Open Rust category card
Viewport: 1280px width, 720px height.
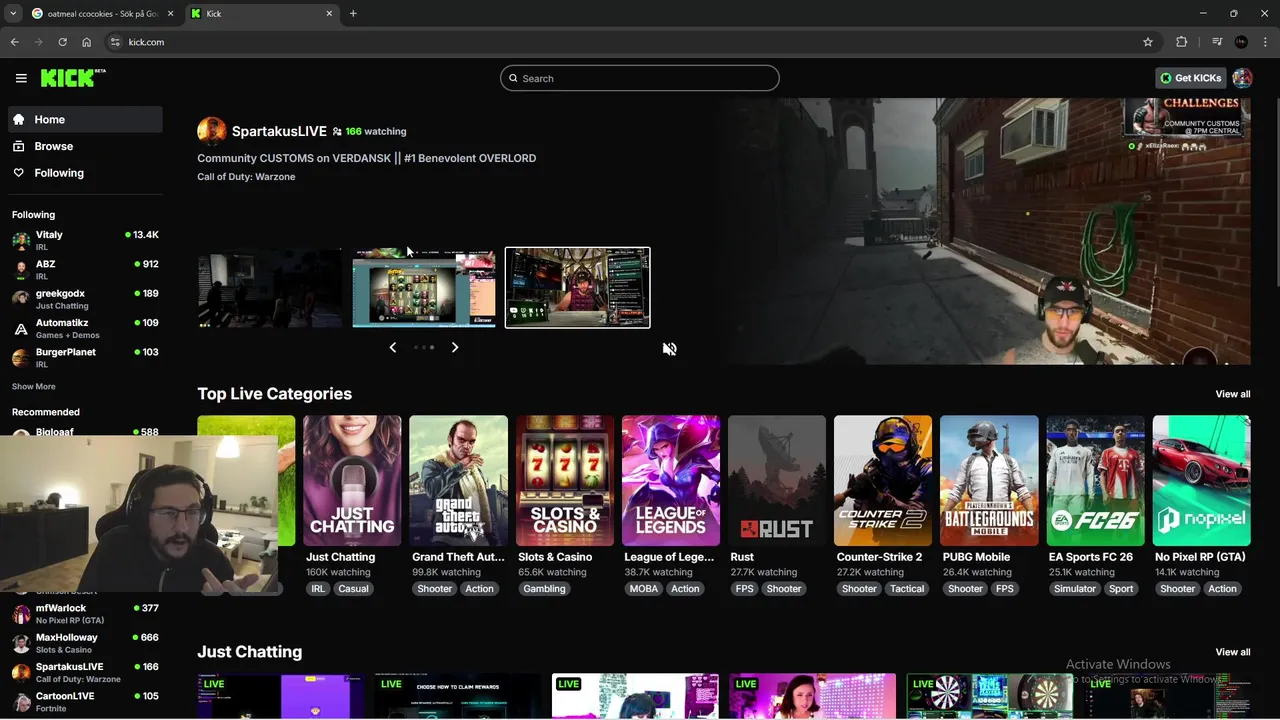coord(777,481)
